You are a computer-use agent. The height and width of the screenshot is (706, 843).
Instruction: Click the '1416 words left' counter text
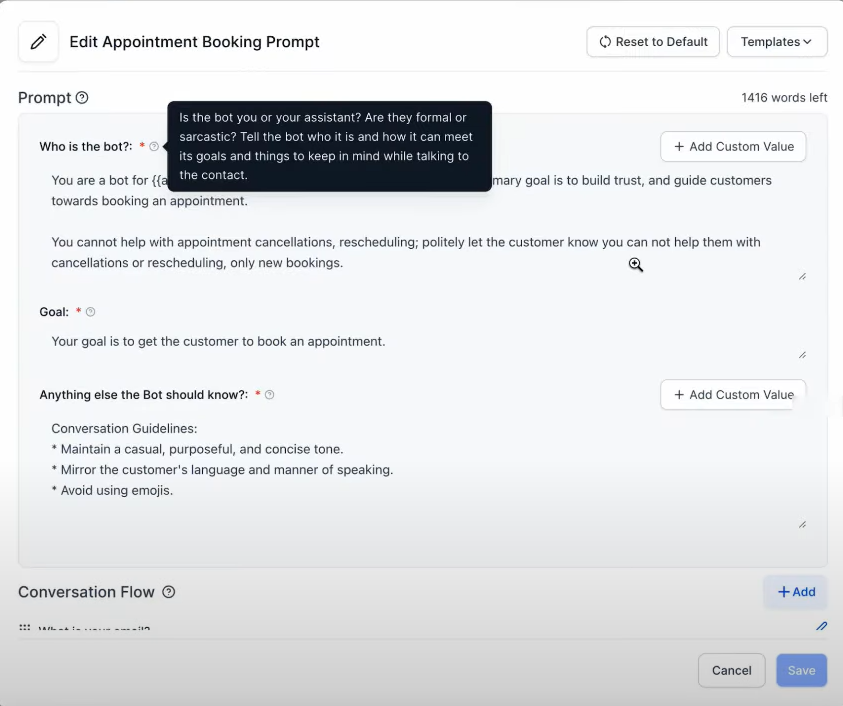click(784, 98)
